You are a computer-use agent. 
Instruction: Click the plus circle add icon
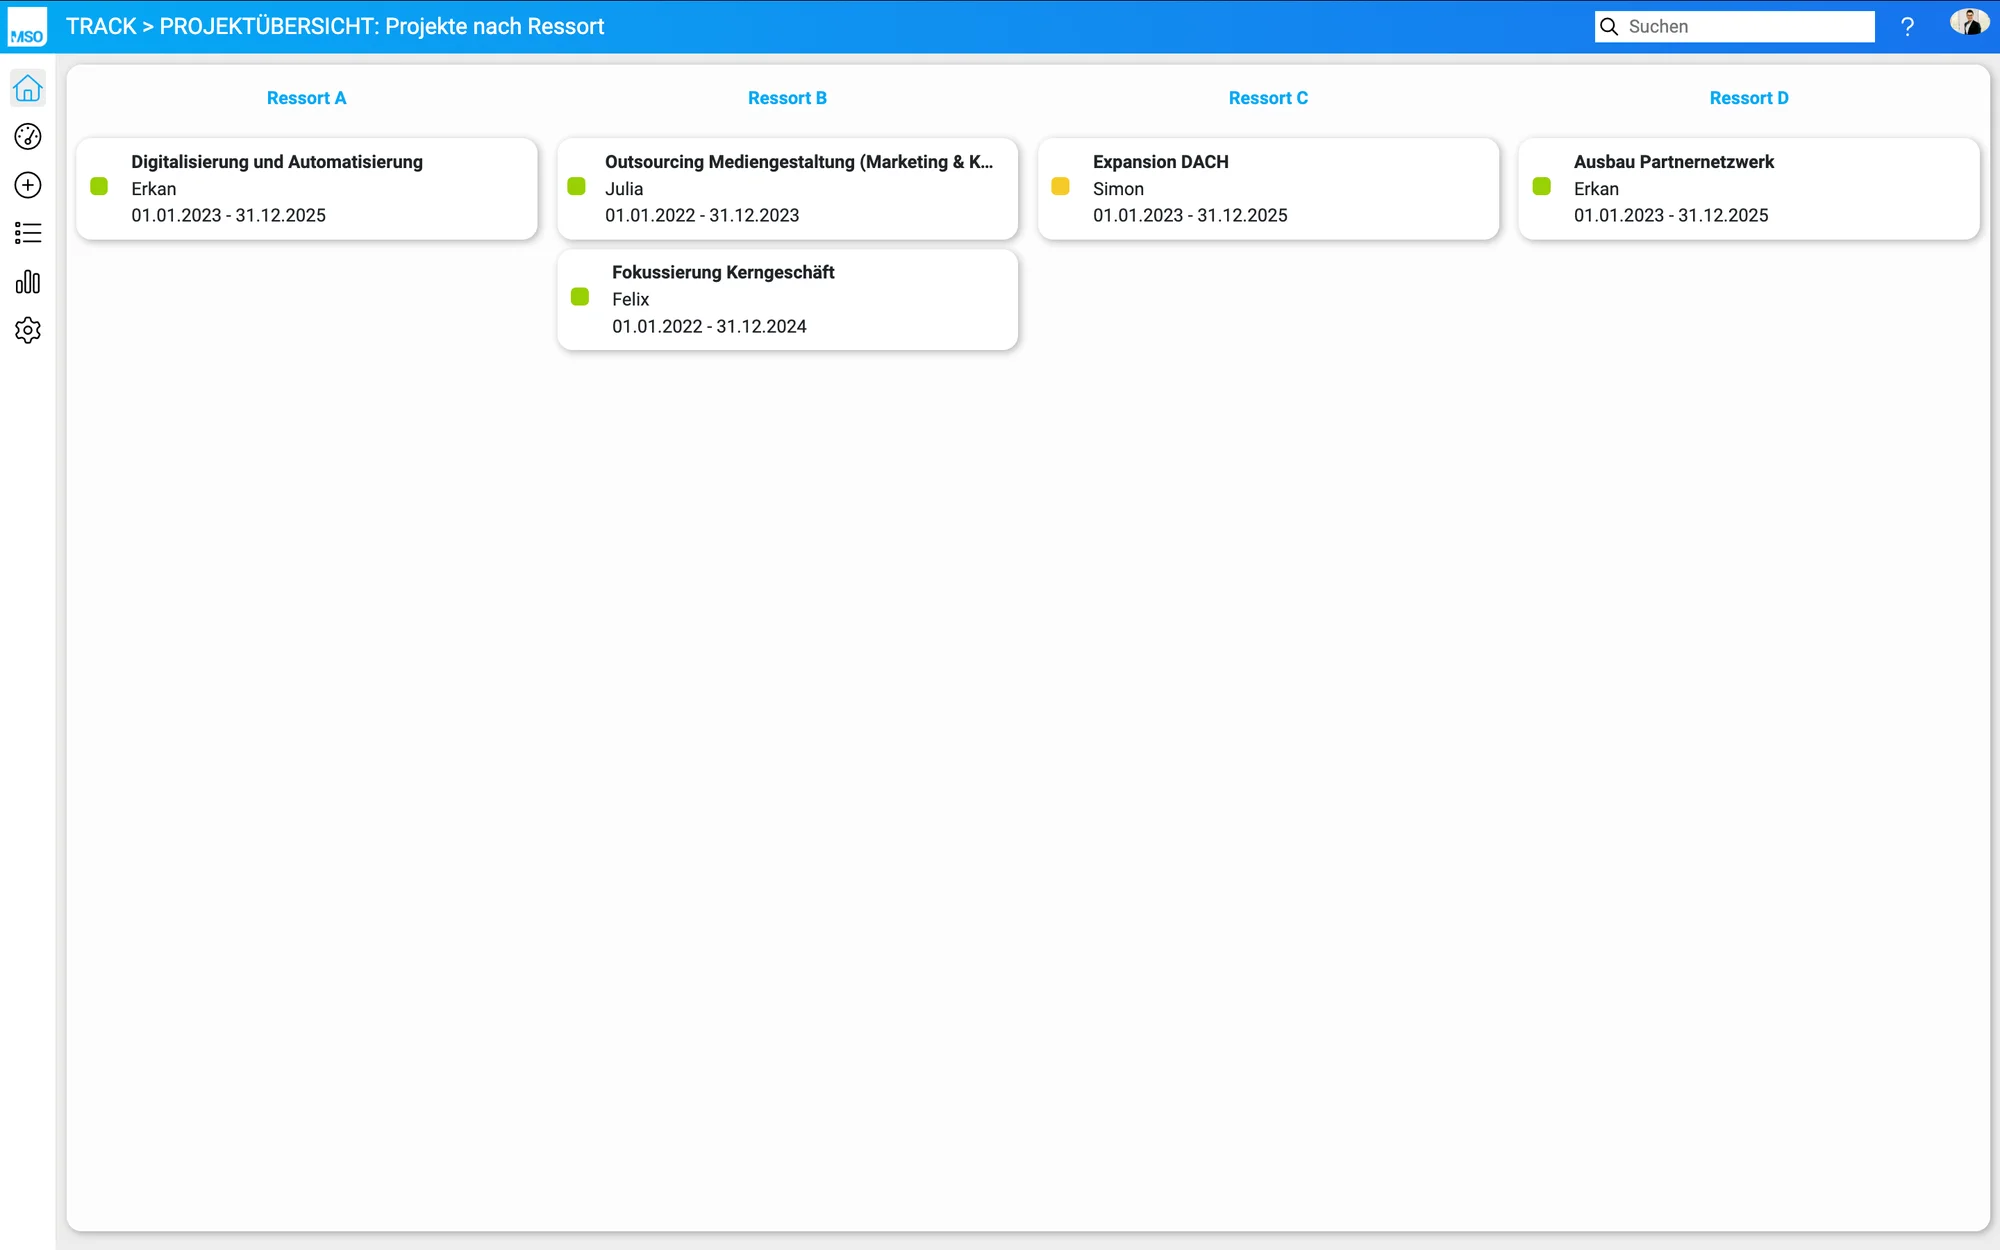pyautogui.click(x=28, y=185)
